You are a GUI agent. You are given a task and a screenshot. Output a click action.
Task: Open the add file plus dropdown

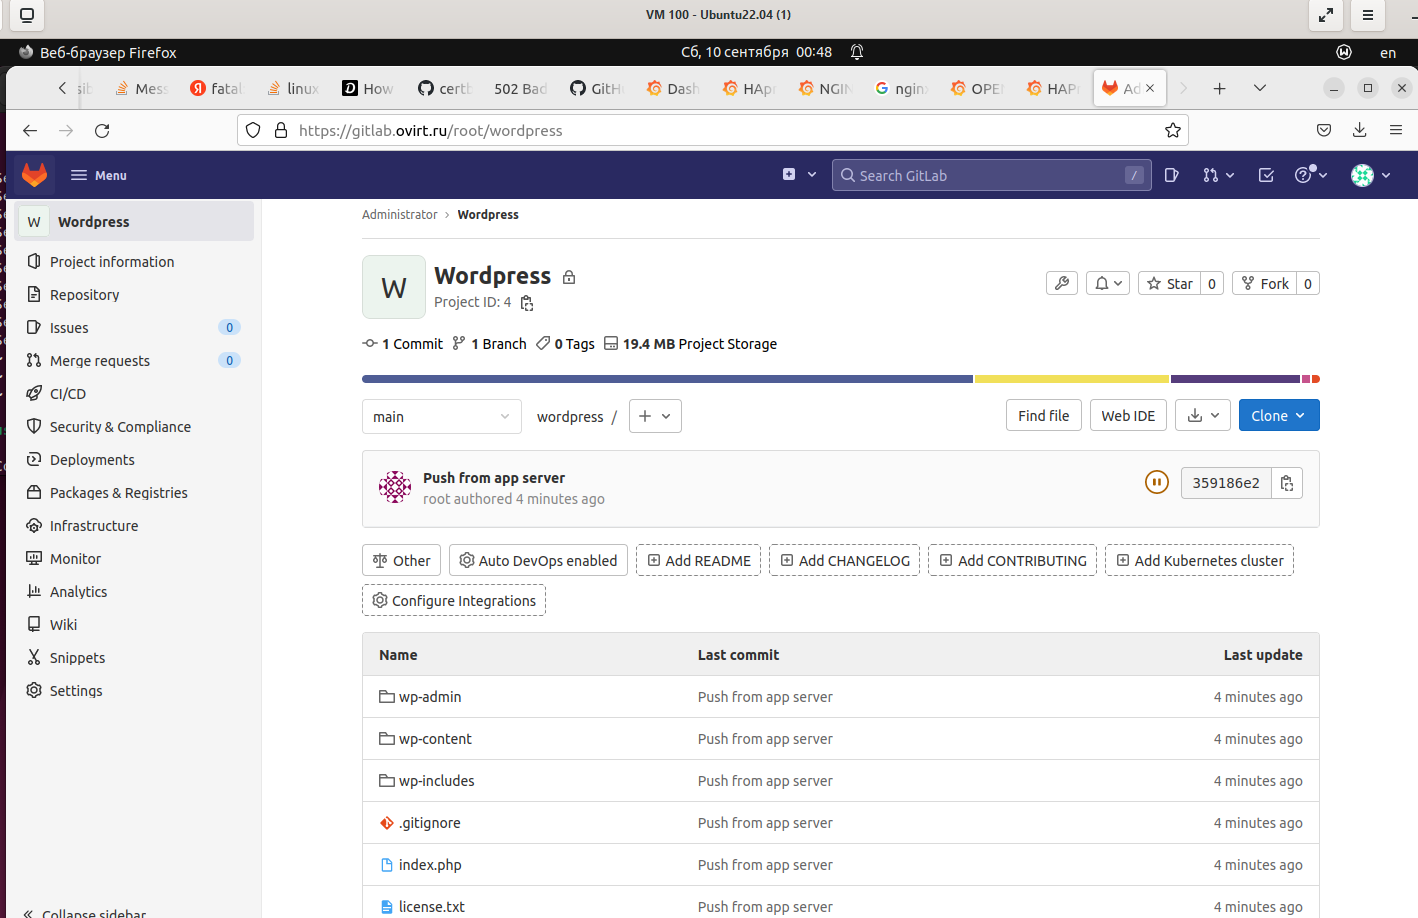click(655, 416)
